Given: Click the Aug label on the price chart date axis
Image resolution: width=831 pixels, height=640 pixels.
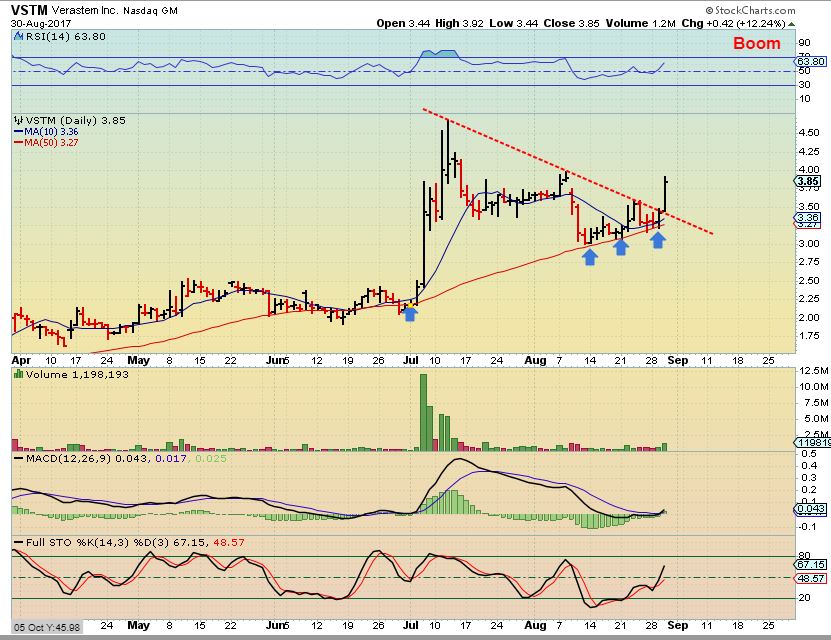Looking at the screenshot, I should 535,360.
